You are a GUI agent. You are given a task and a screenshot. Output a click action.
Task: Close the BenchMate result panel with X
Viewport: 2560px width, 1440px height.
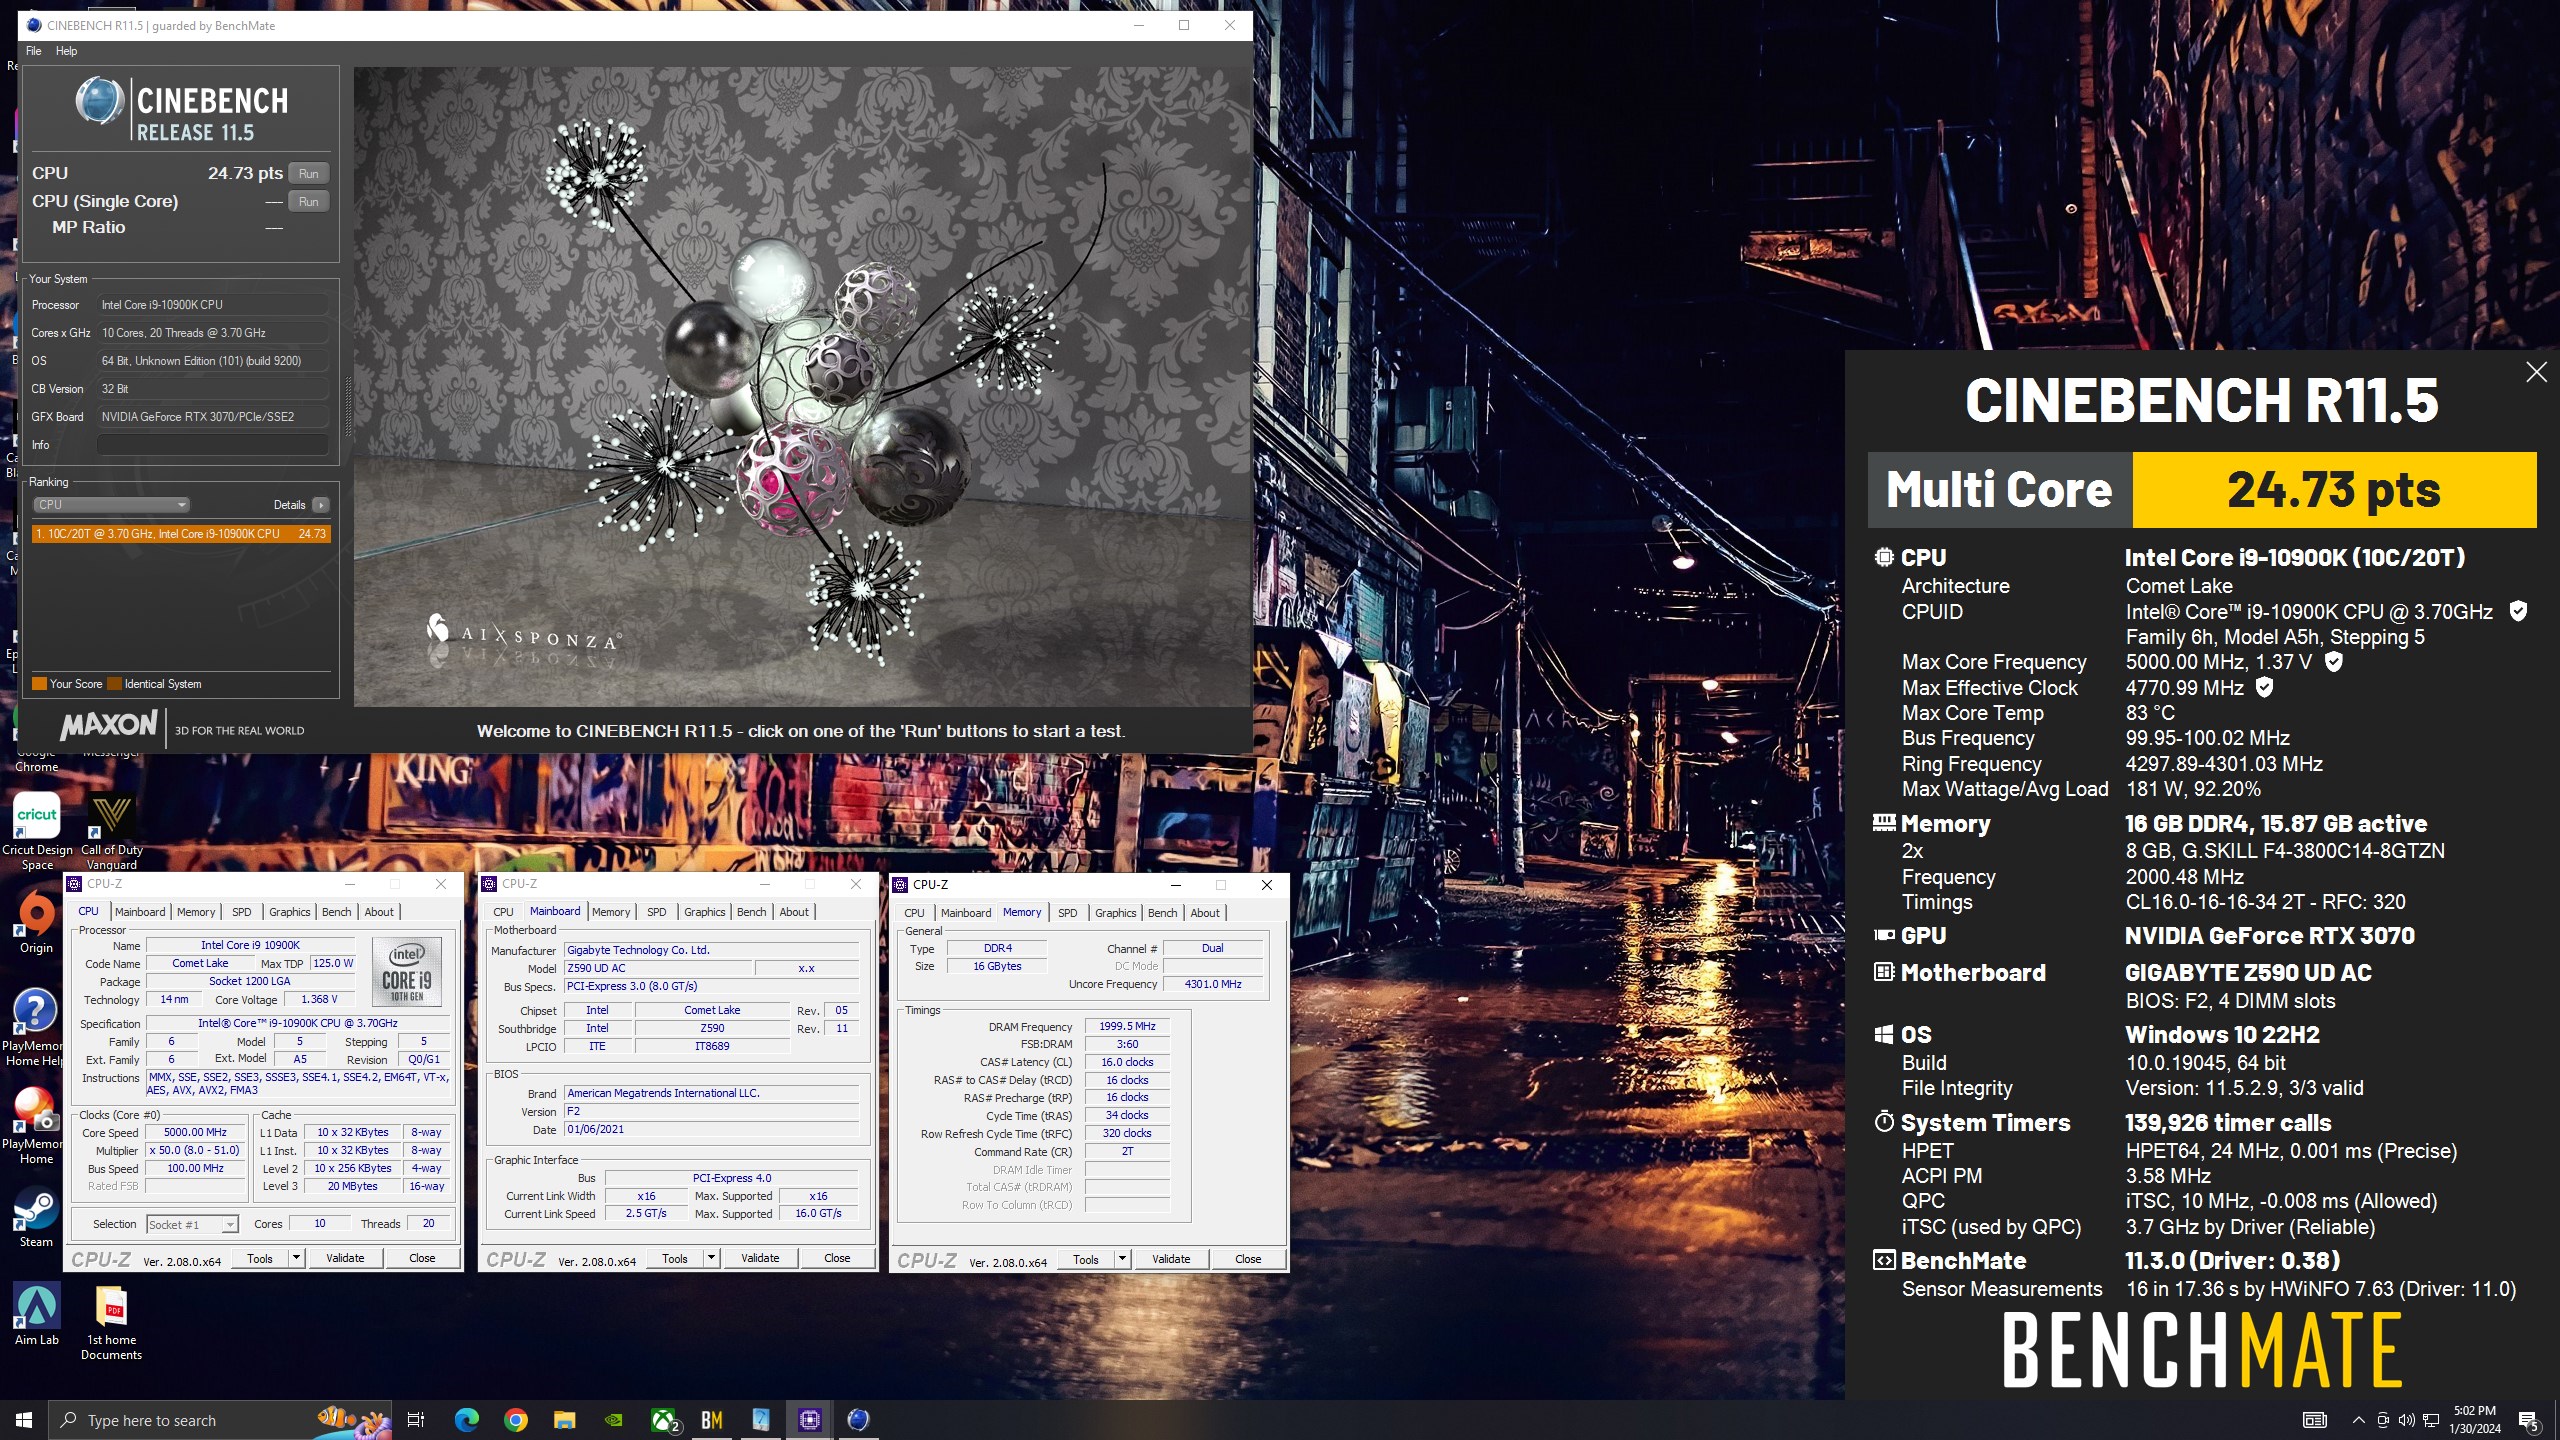click(x=2536, y=372)
